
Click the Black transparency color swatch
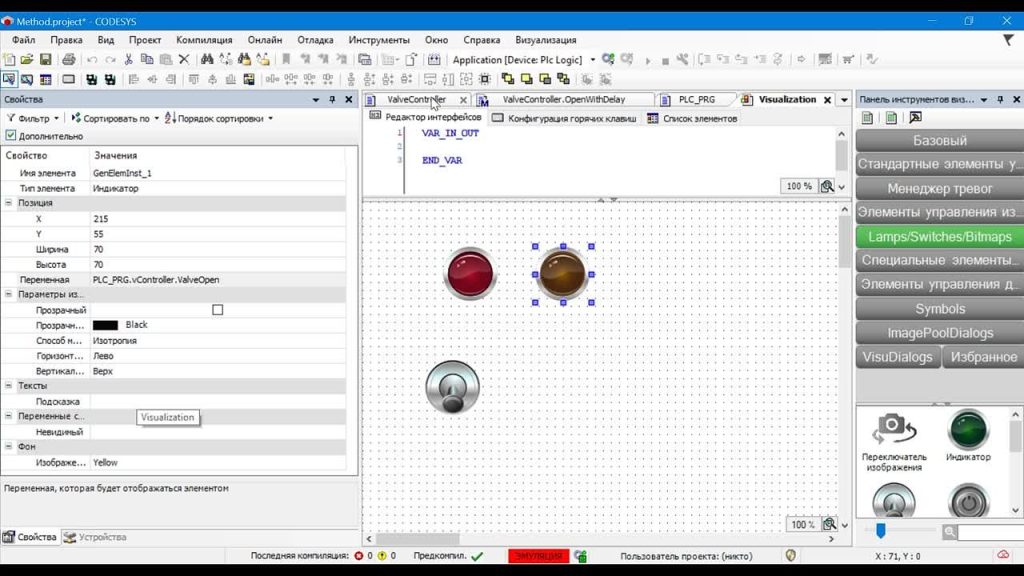pyautogui.click(x=105, y=325)
